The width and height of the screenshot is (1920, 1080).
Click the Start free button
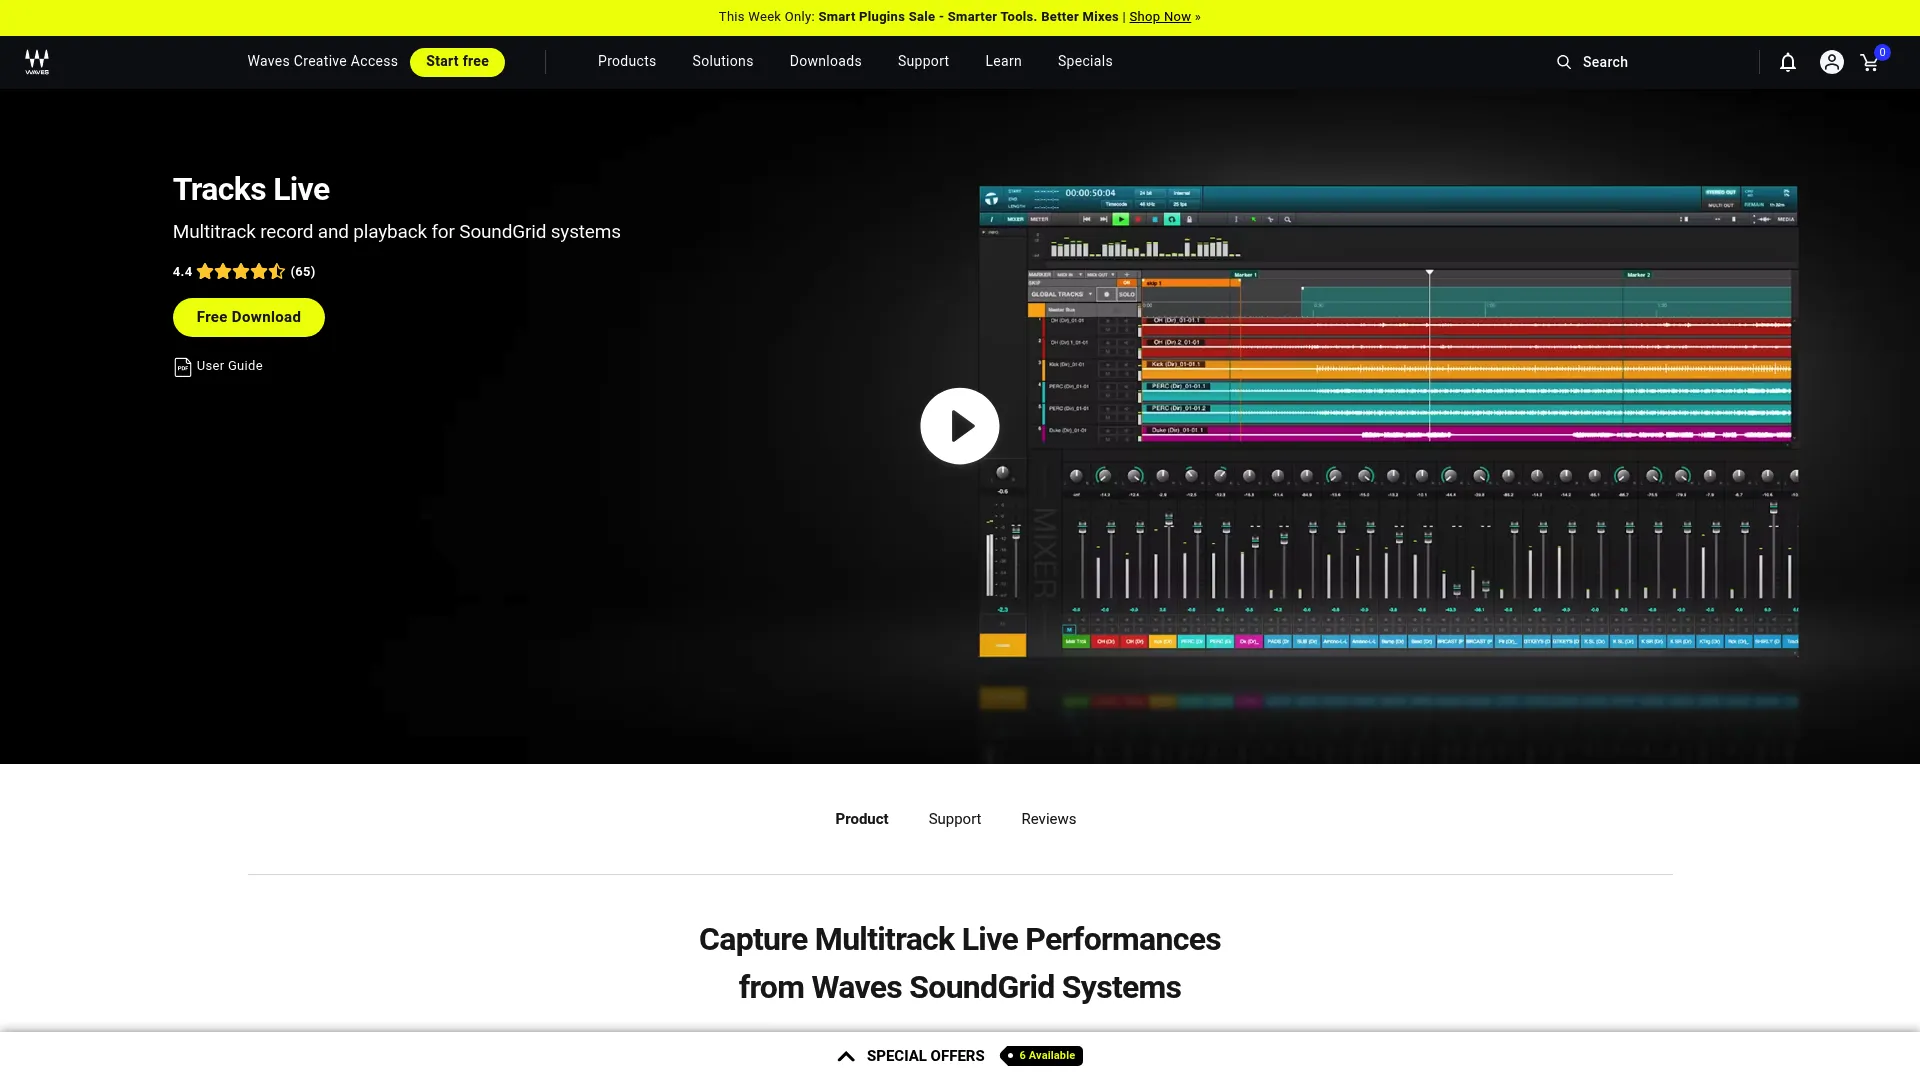(457, 62)
